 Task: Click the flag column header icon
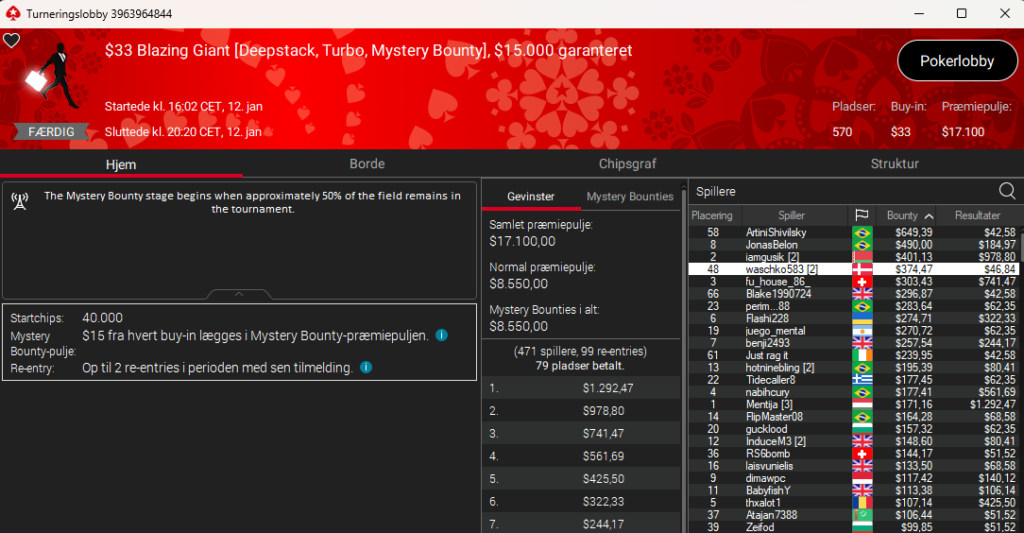point(860,215)
